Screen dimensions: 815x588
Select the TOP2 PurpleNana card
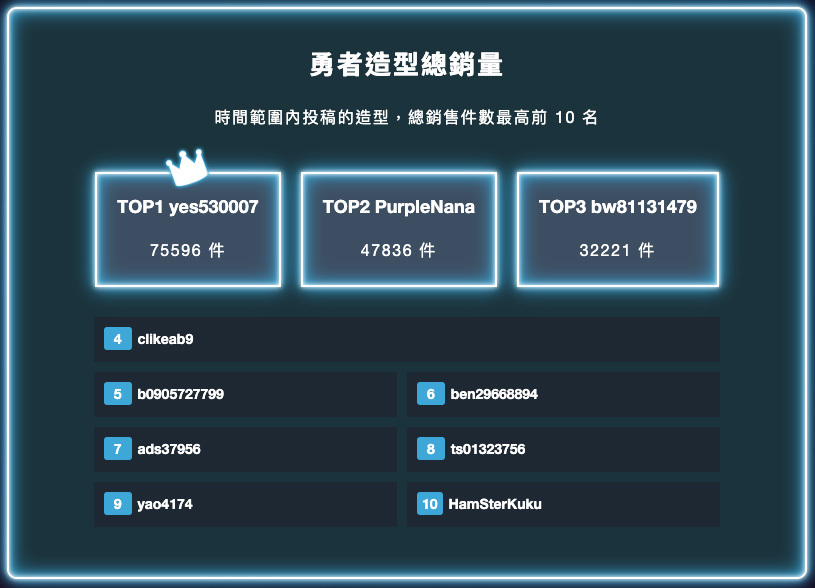(x=398, y=229)
